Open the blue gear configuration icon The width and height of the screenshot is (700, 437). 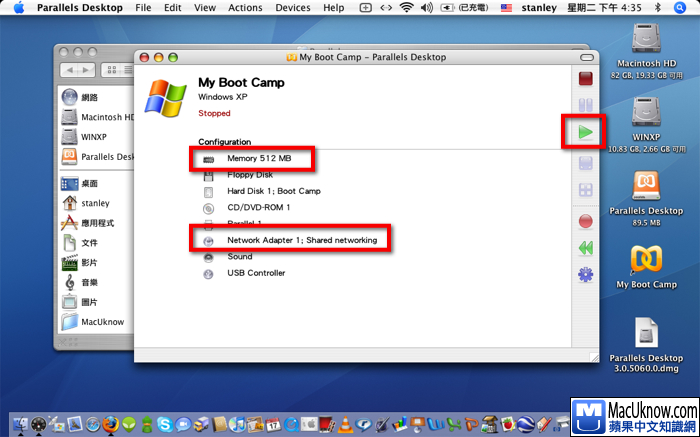585,275
